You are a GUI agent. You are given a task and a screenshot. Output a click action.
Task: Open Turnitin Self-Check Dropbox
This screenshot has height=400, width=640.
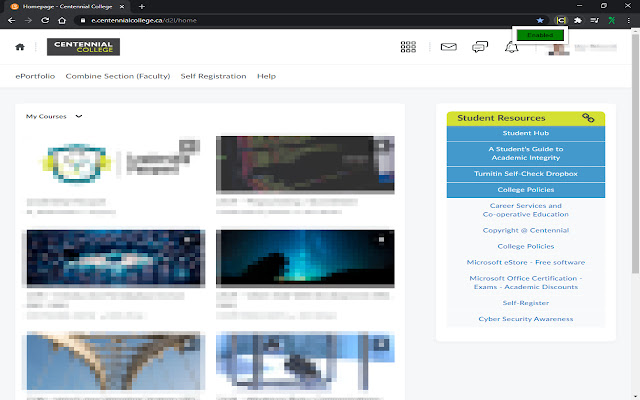(x=526, y=174)
